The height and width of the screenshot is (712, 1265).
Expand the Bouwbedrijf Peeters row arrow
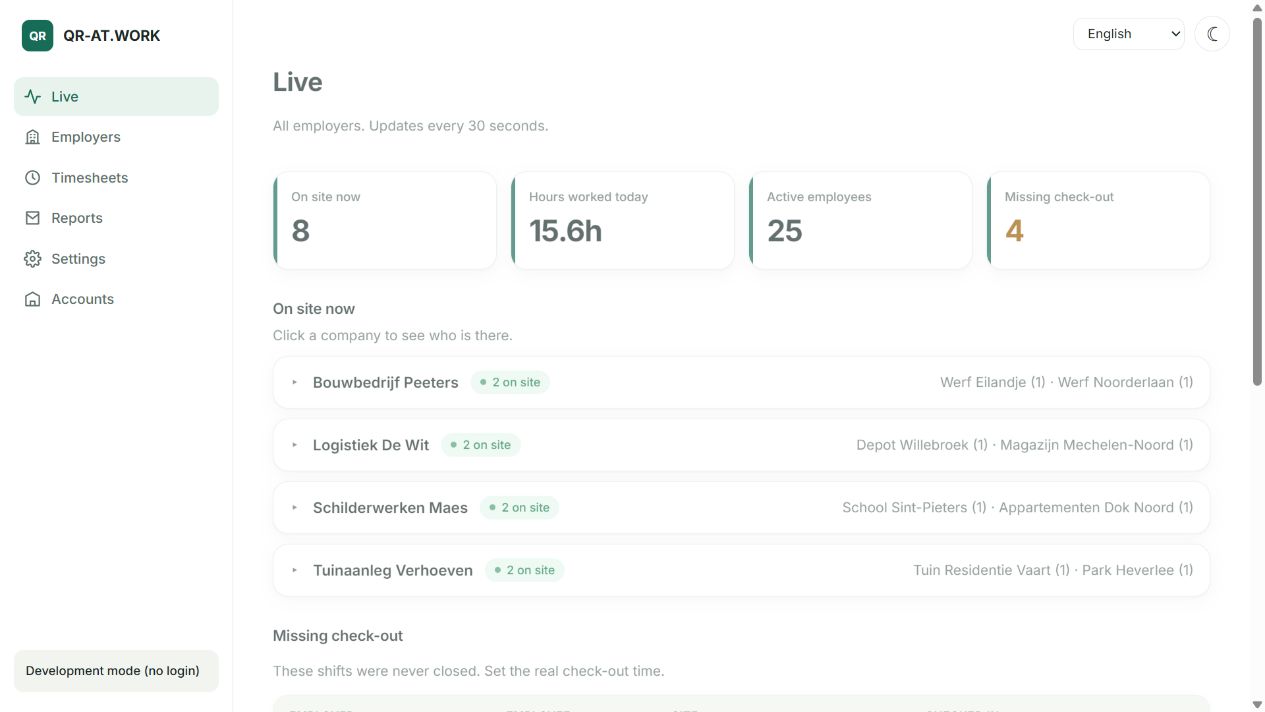click(295, 382)
